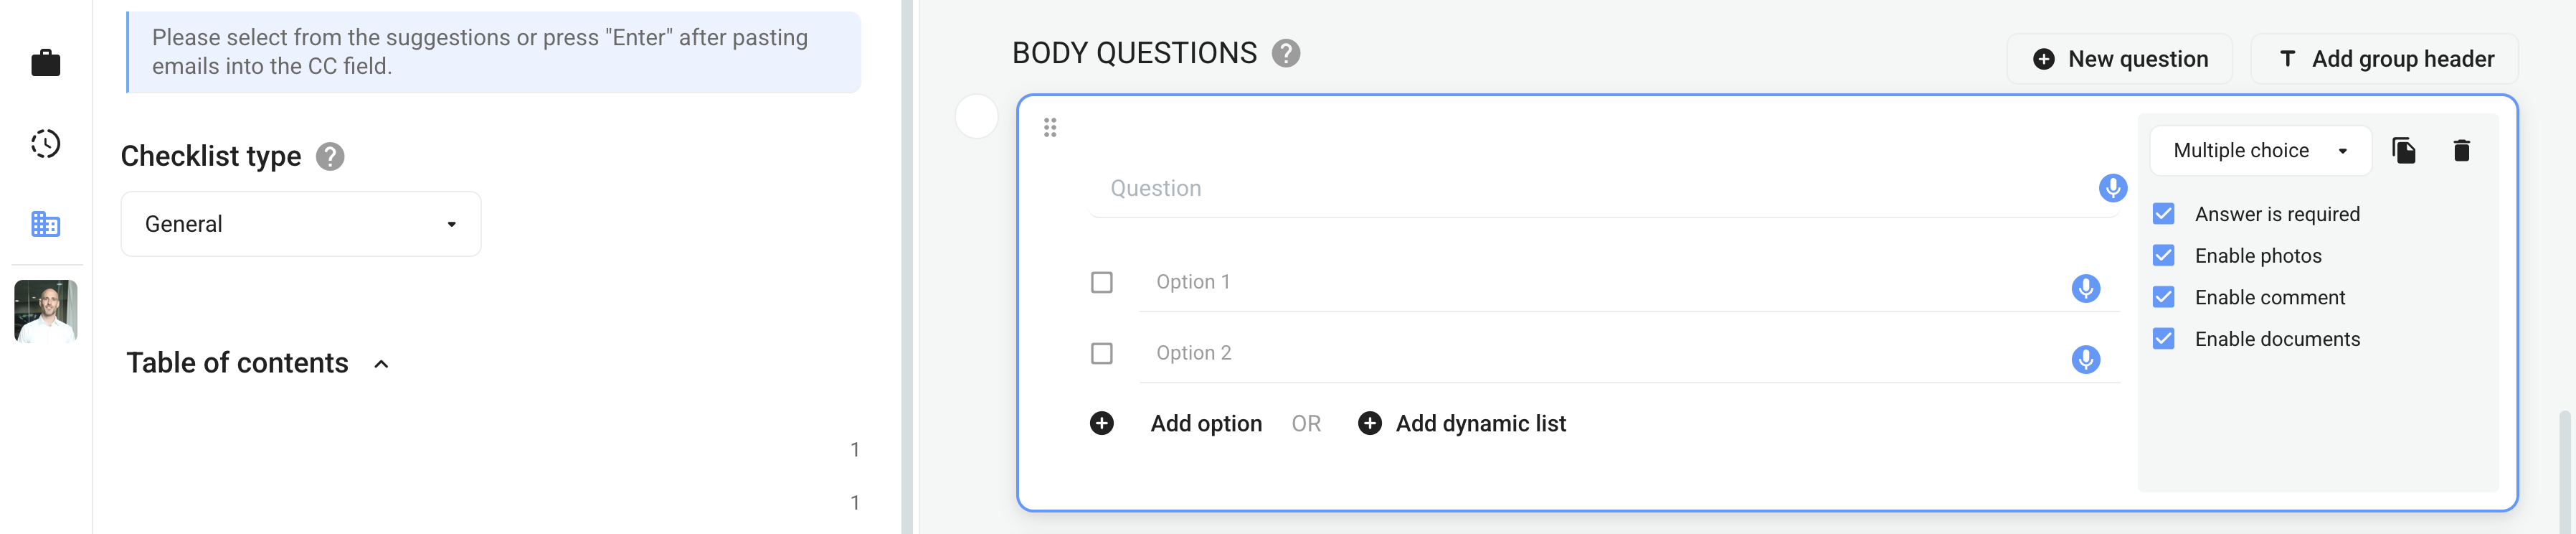Viewport: 2576px width, 534px height.
Task: Open the General checklist type dropdown
Action: (x=301, y=224)
